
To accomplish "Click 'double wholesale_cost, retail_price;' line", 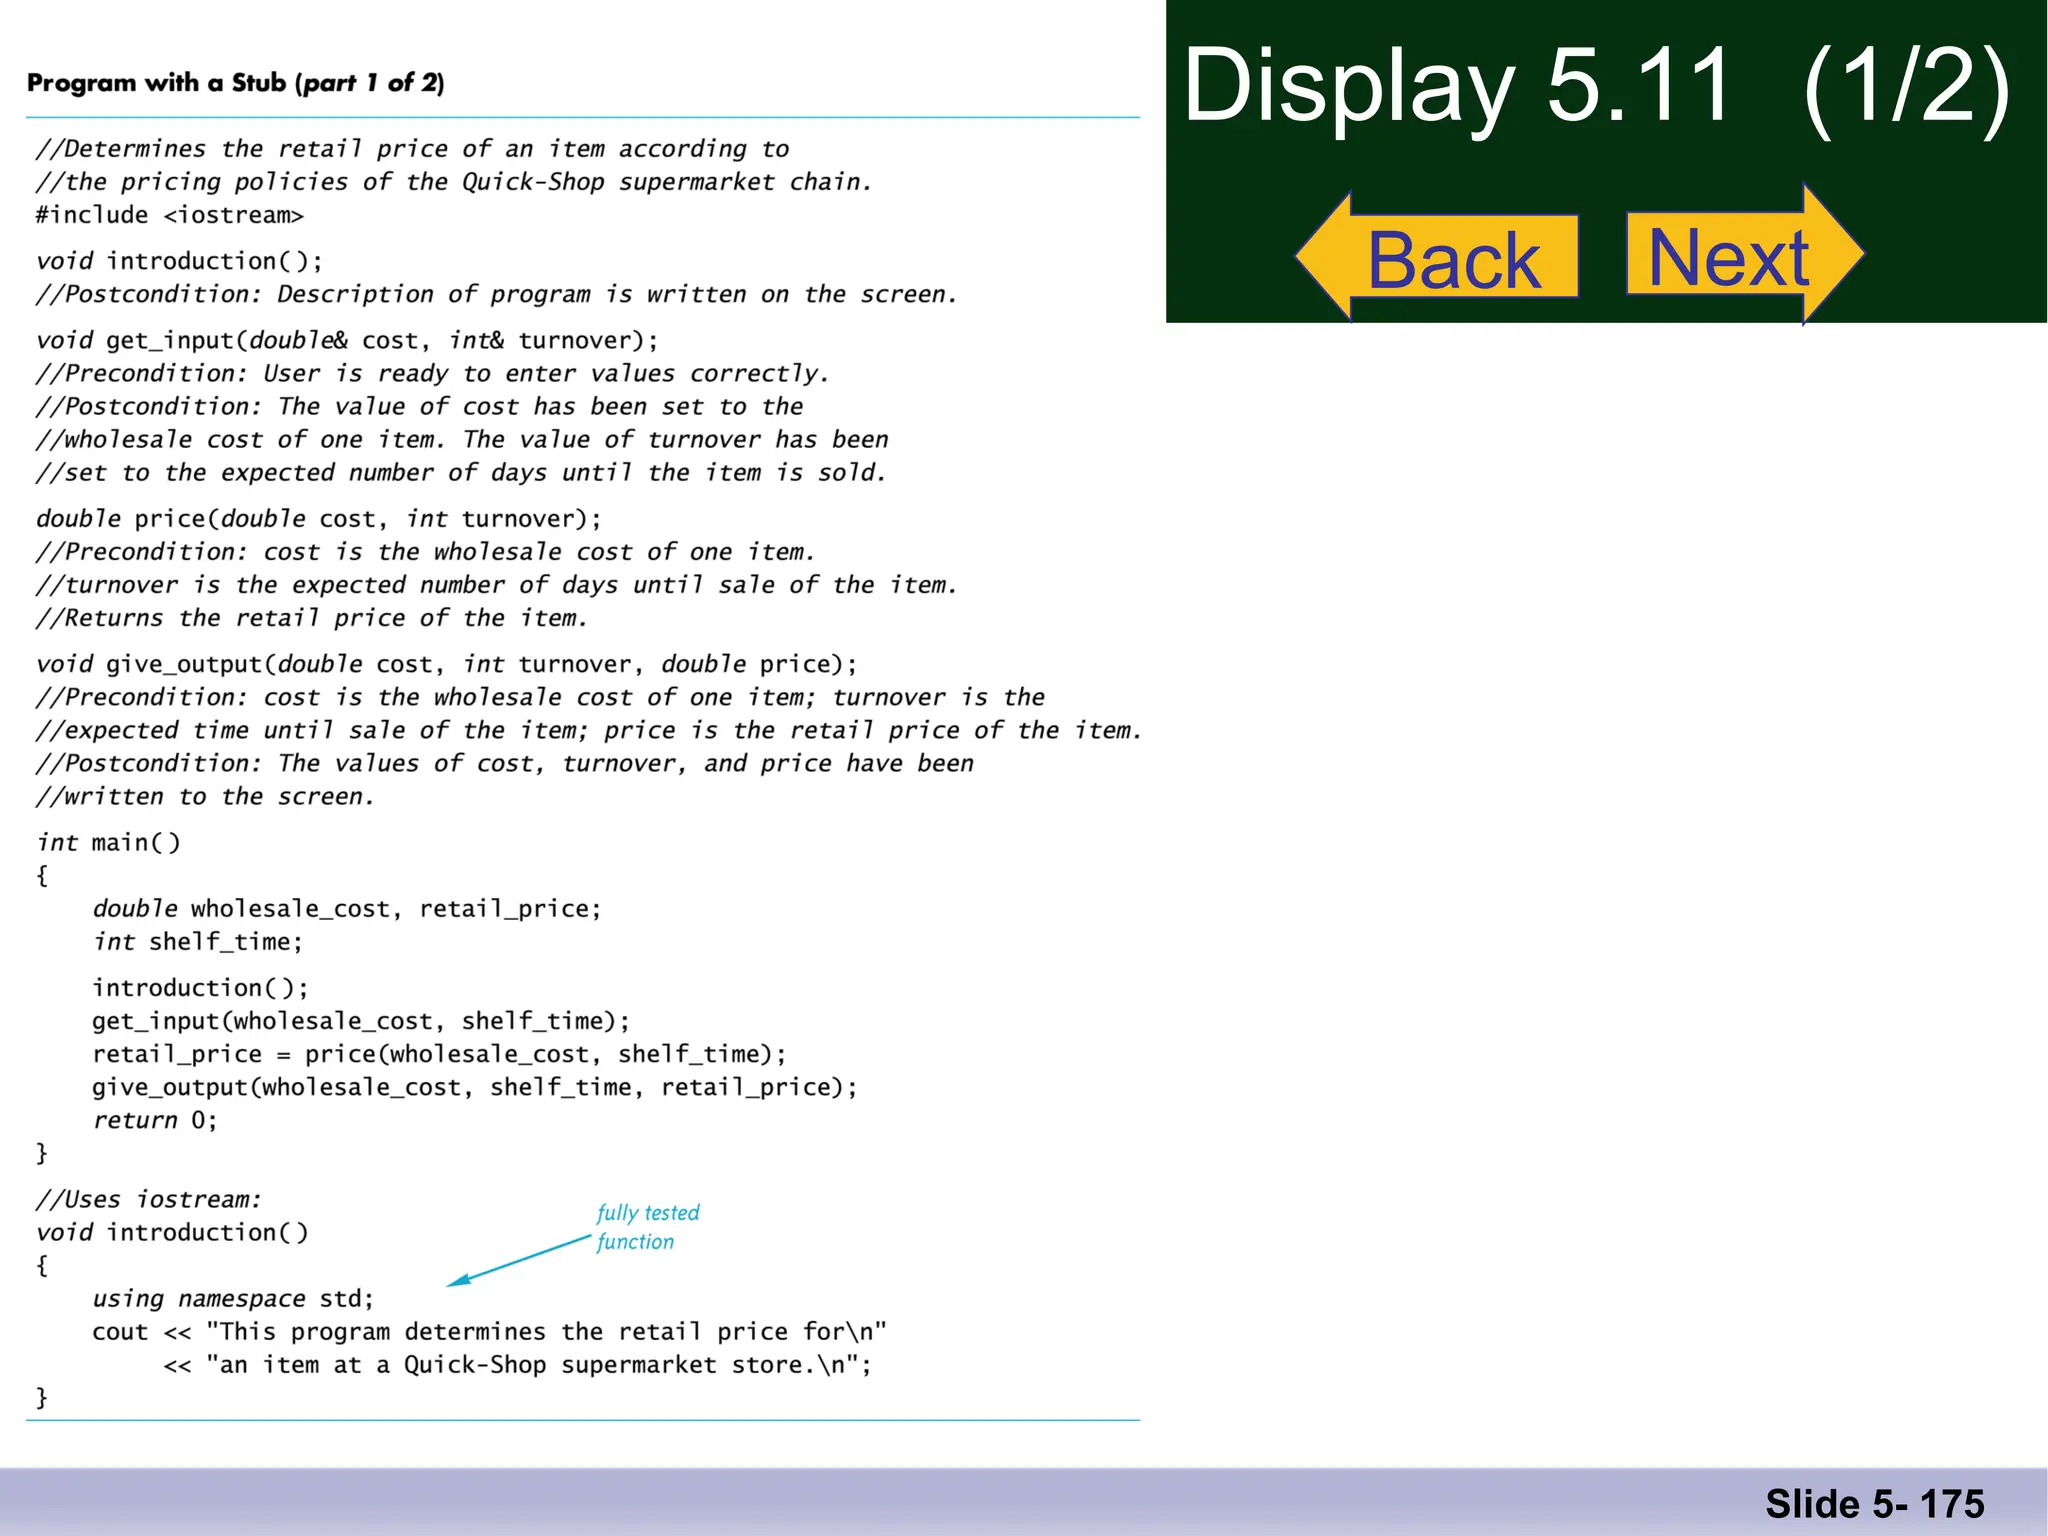I will click(x=347, y=908).
